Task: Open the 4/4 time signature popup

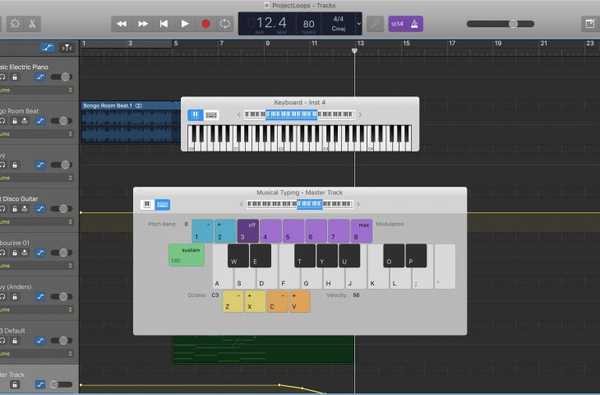Action: 338,19
